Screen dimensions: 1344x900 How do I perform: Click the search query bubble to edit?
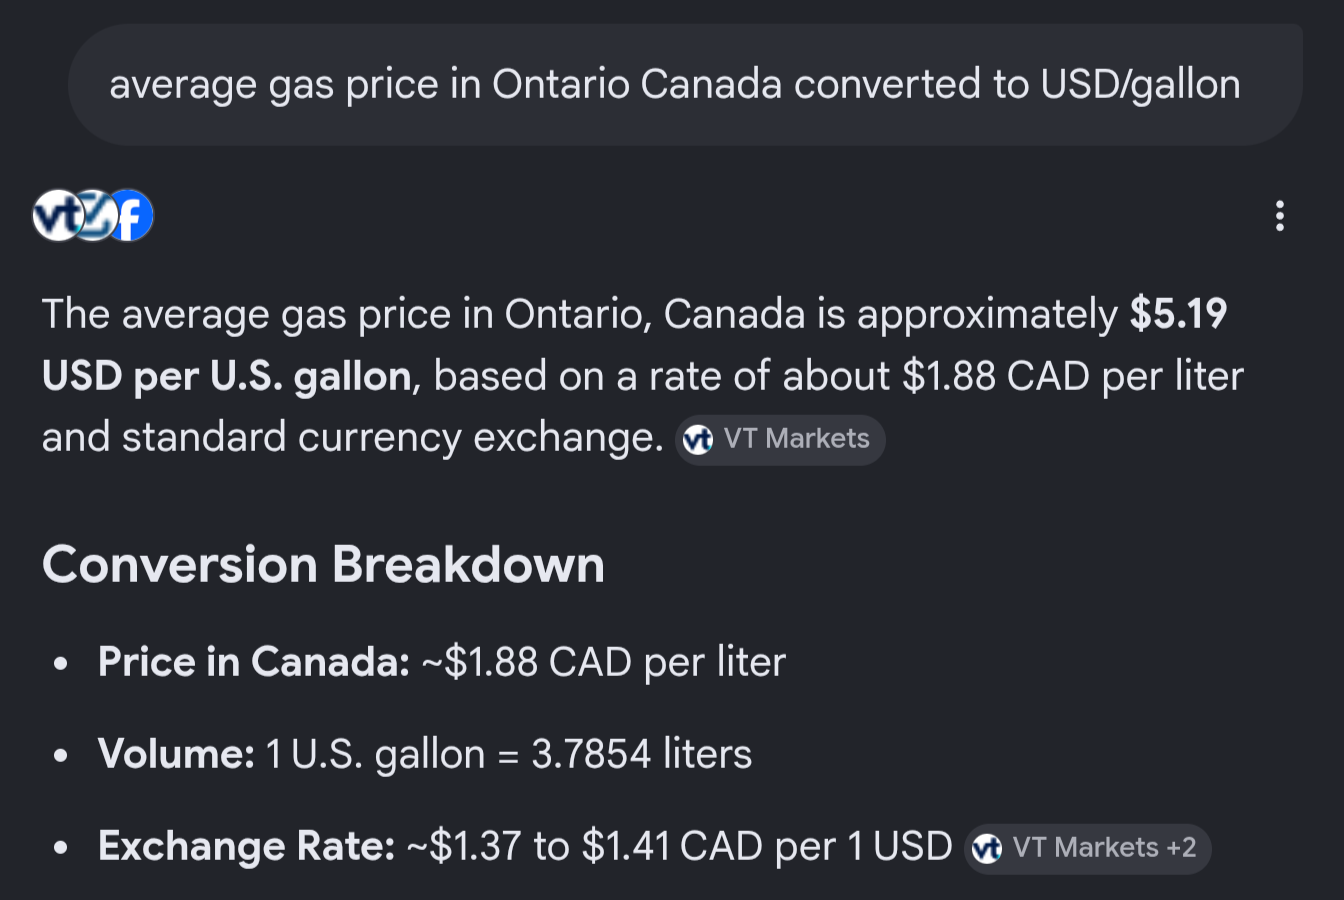click(x=685, y=85)
